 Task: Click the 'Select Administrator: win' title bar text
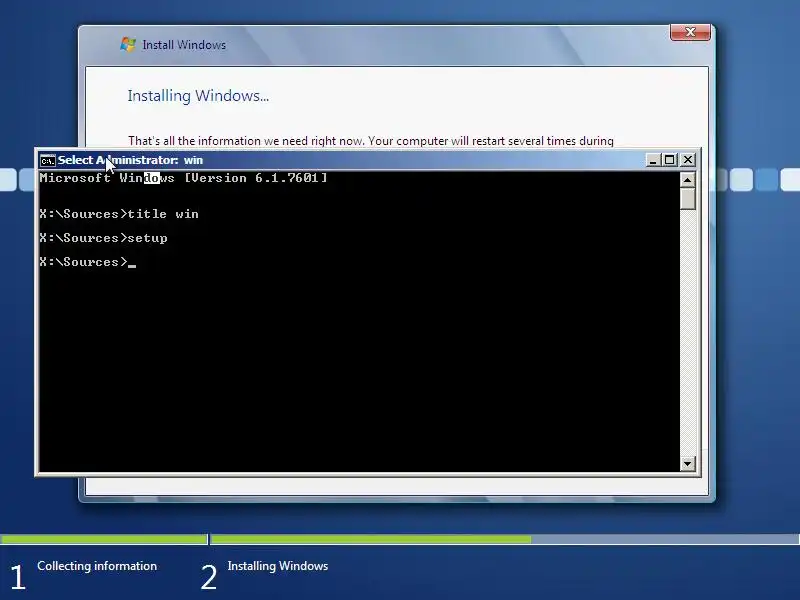(130, 160)
